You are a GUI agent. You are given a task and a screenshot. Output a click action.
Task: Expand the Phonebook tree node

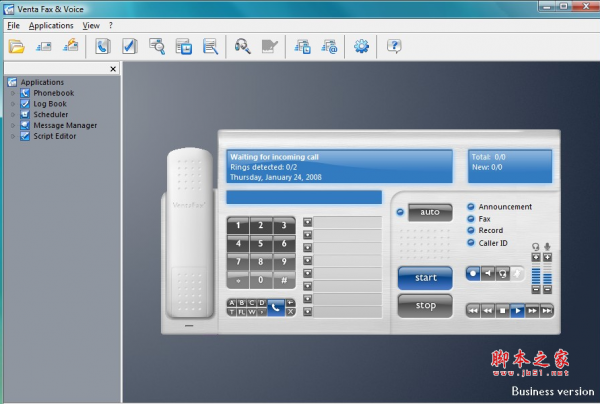click(13, 93)
